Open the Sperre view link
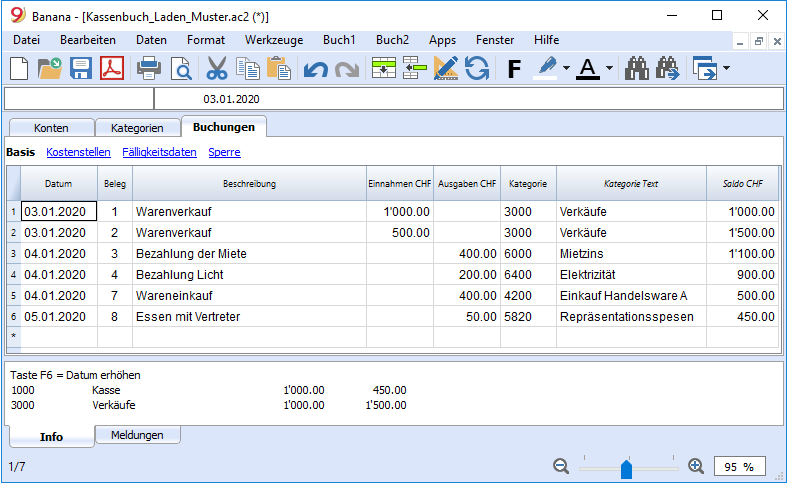Screen dimensions: 787x483 tap(224, 152)
